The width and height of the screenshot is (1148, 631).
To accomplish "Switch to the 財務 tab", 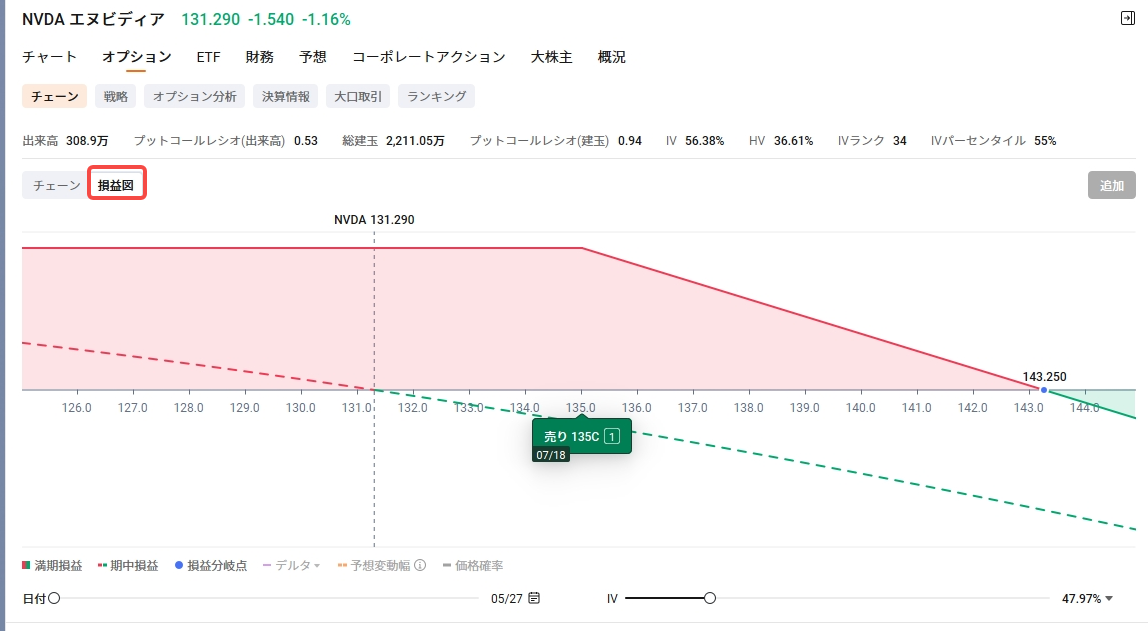I will pyautogui.click(x=260, y=57).
